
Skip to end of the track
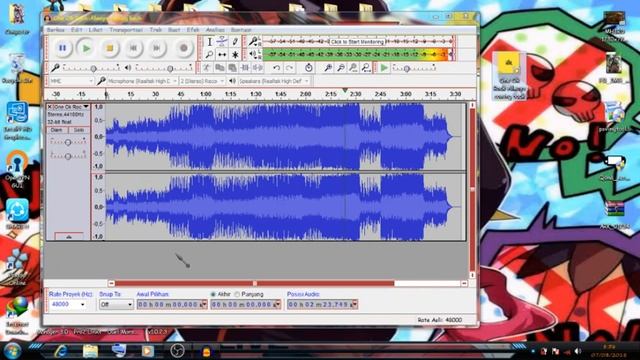156,48
